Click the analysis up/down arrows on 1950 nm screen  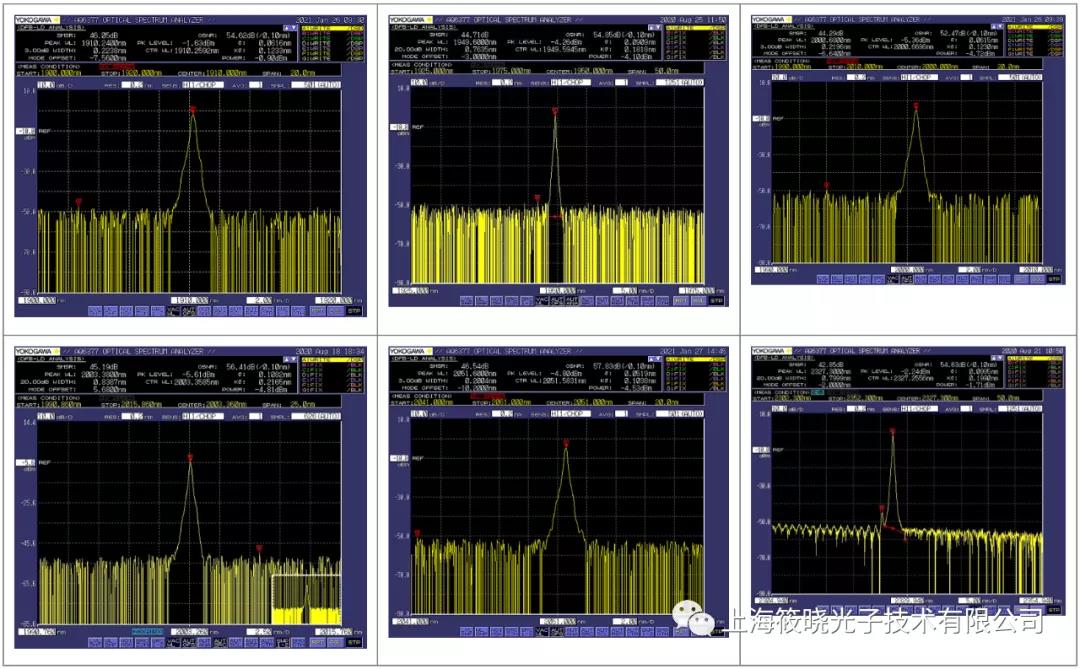pyautogui.click(x=654, y=28)
